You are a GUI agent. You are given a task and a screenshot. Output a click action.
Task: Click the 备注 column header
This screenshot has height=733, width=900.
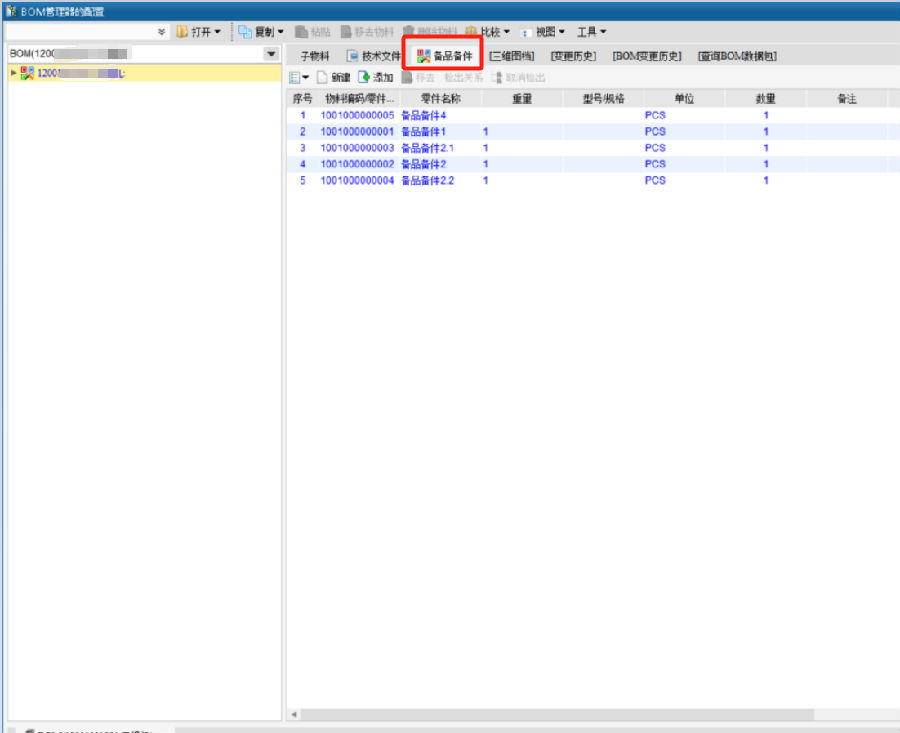[847, 99]
